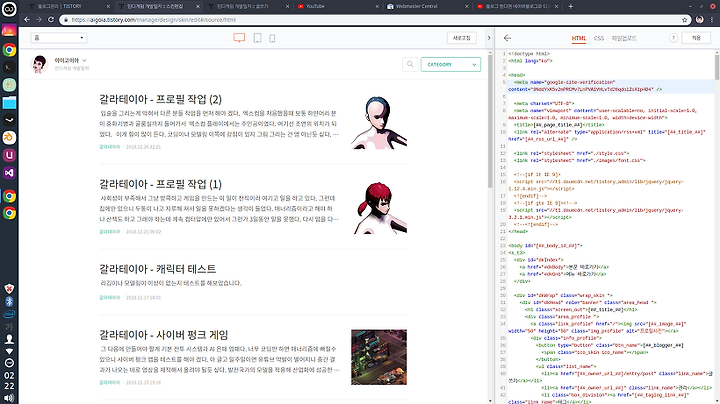The image size is (720, 404).
Task: Switch to the HTML tab
Action: pyautogui.click(x=579, y=38)
